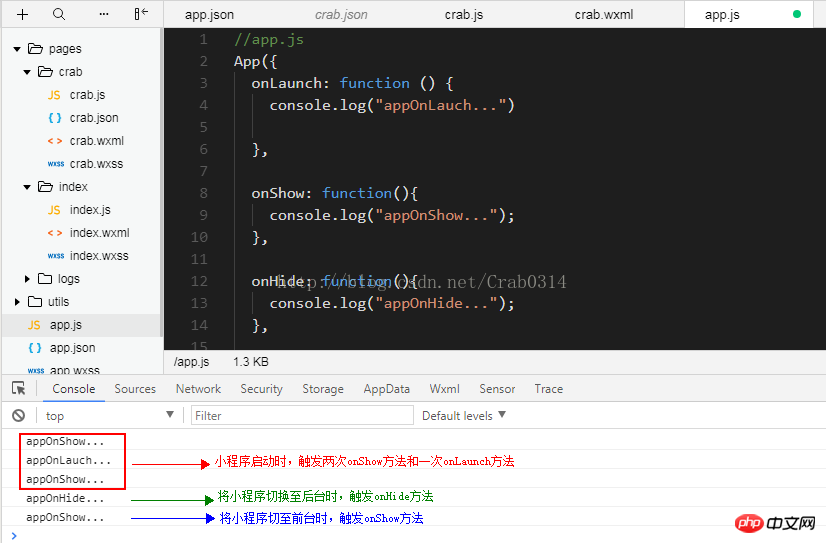Screen dimensions: 826x543
Task: Open the Storage devtools tab
Action: tap(323, 389)
